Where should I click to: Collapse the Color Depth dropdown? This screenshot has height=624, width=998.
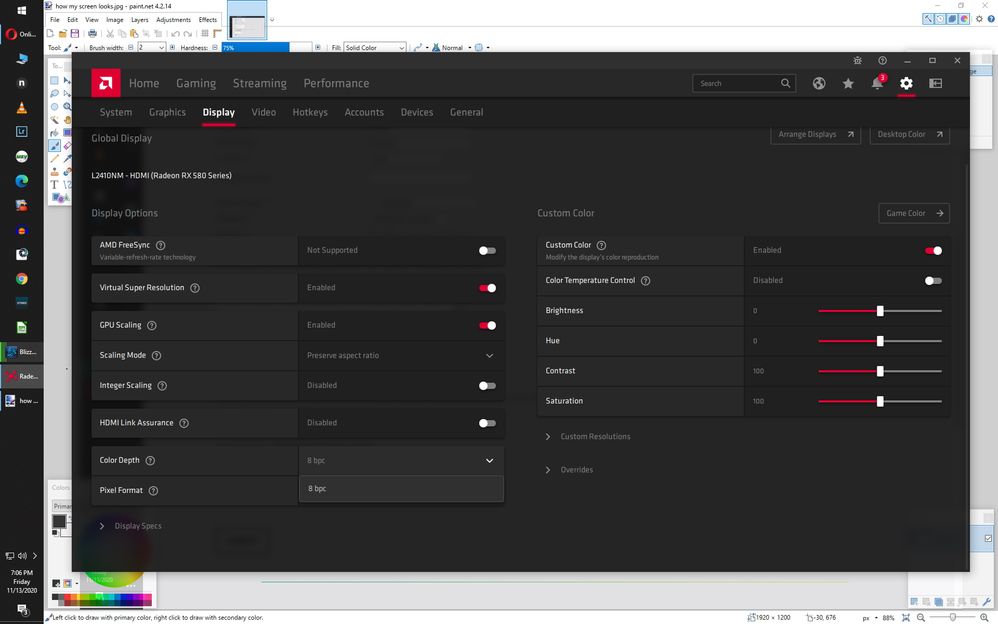point(401,460)
